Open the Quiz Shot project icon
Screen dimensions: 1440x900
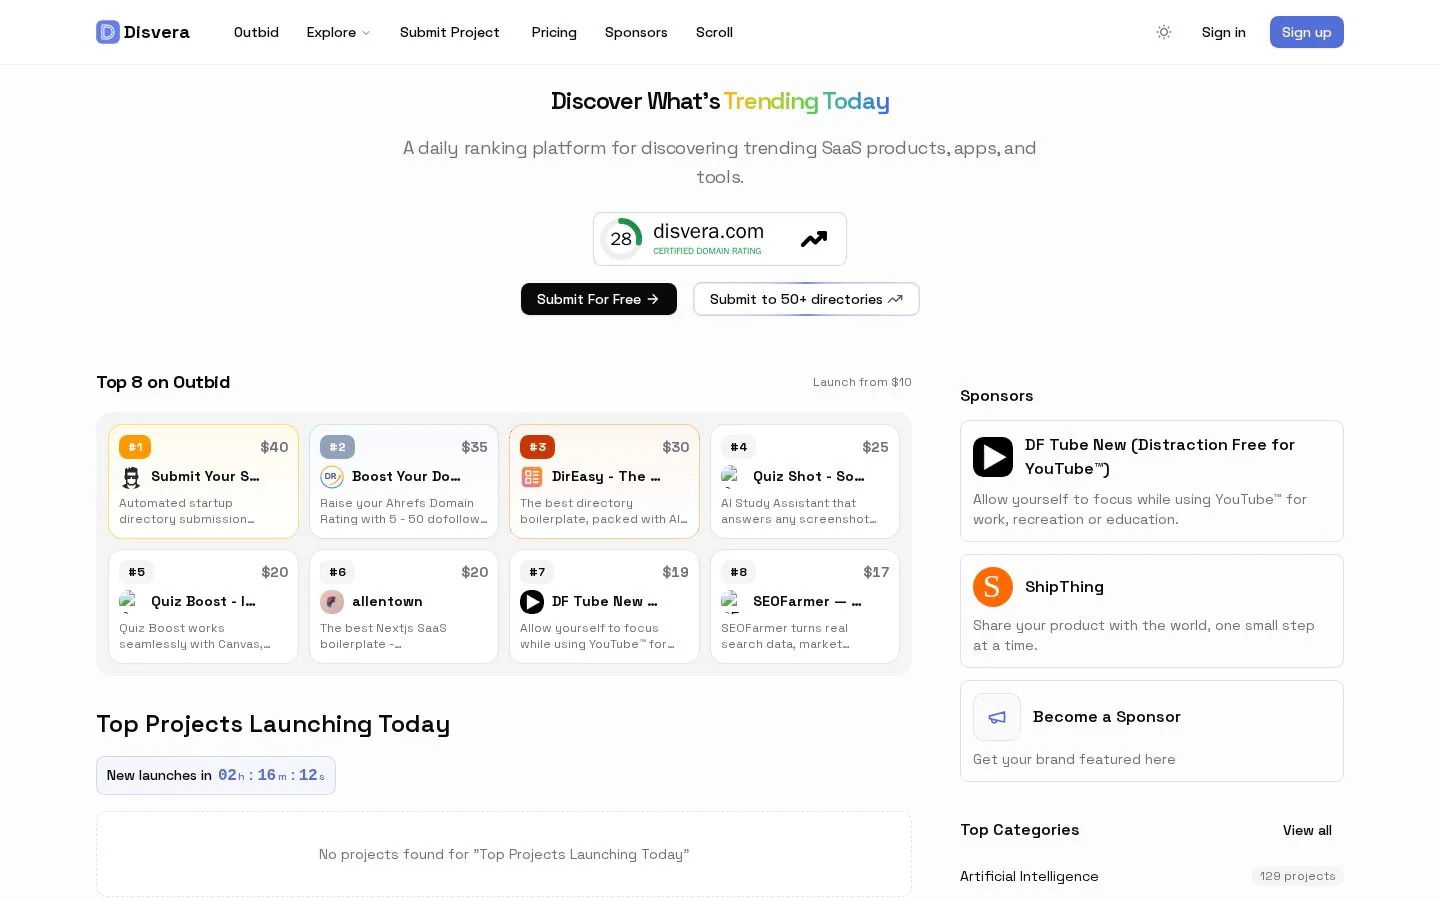tap(733, 477)
